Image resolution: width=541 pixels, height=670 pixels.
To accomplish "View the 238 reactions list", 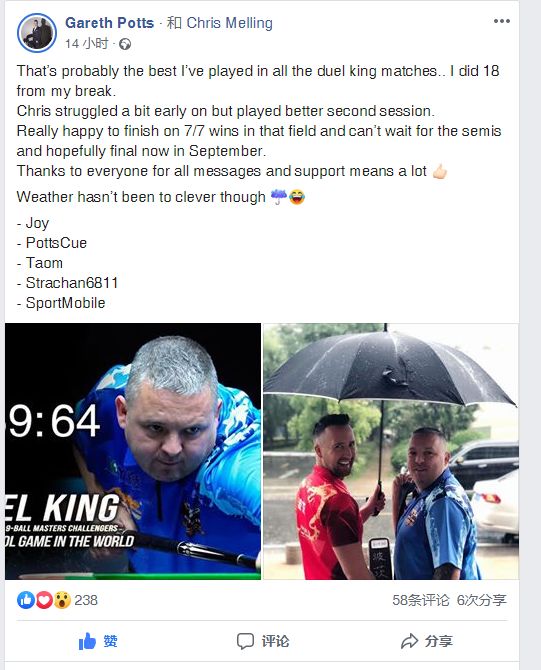I will [x=86, y=600].
